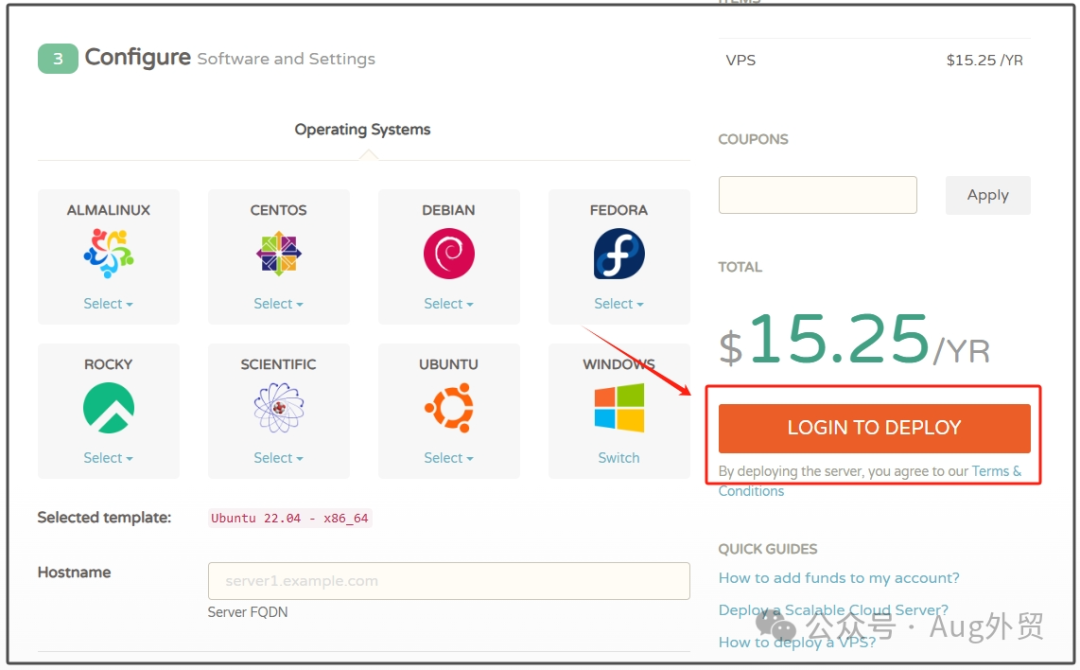Click Switch under Windows
This screenshot has height=670, width=1080.
coord(619,458)
